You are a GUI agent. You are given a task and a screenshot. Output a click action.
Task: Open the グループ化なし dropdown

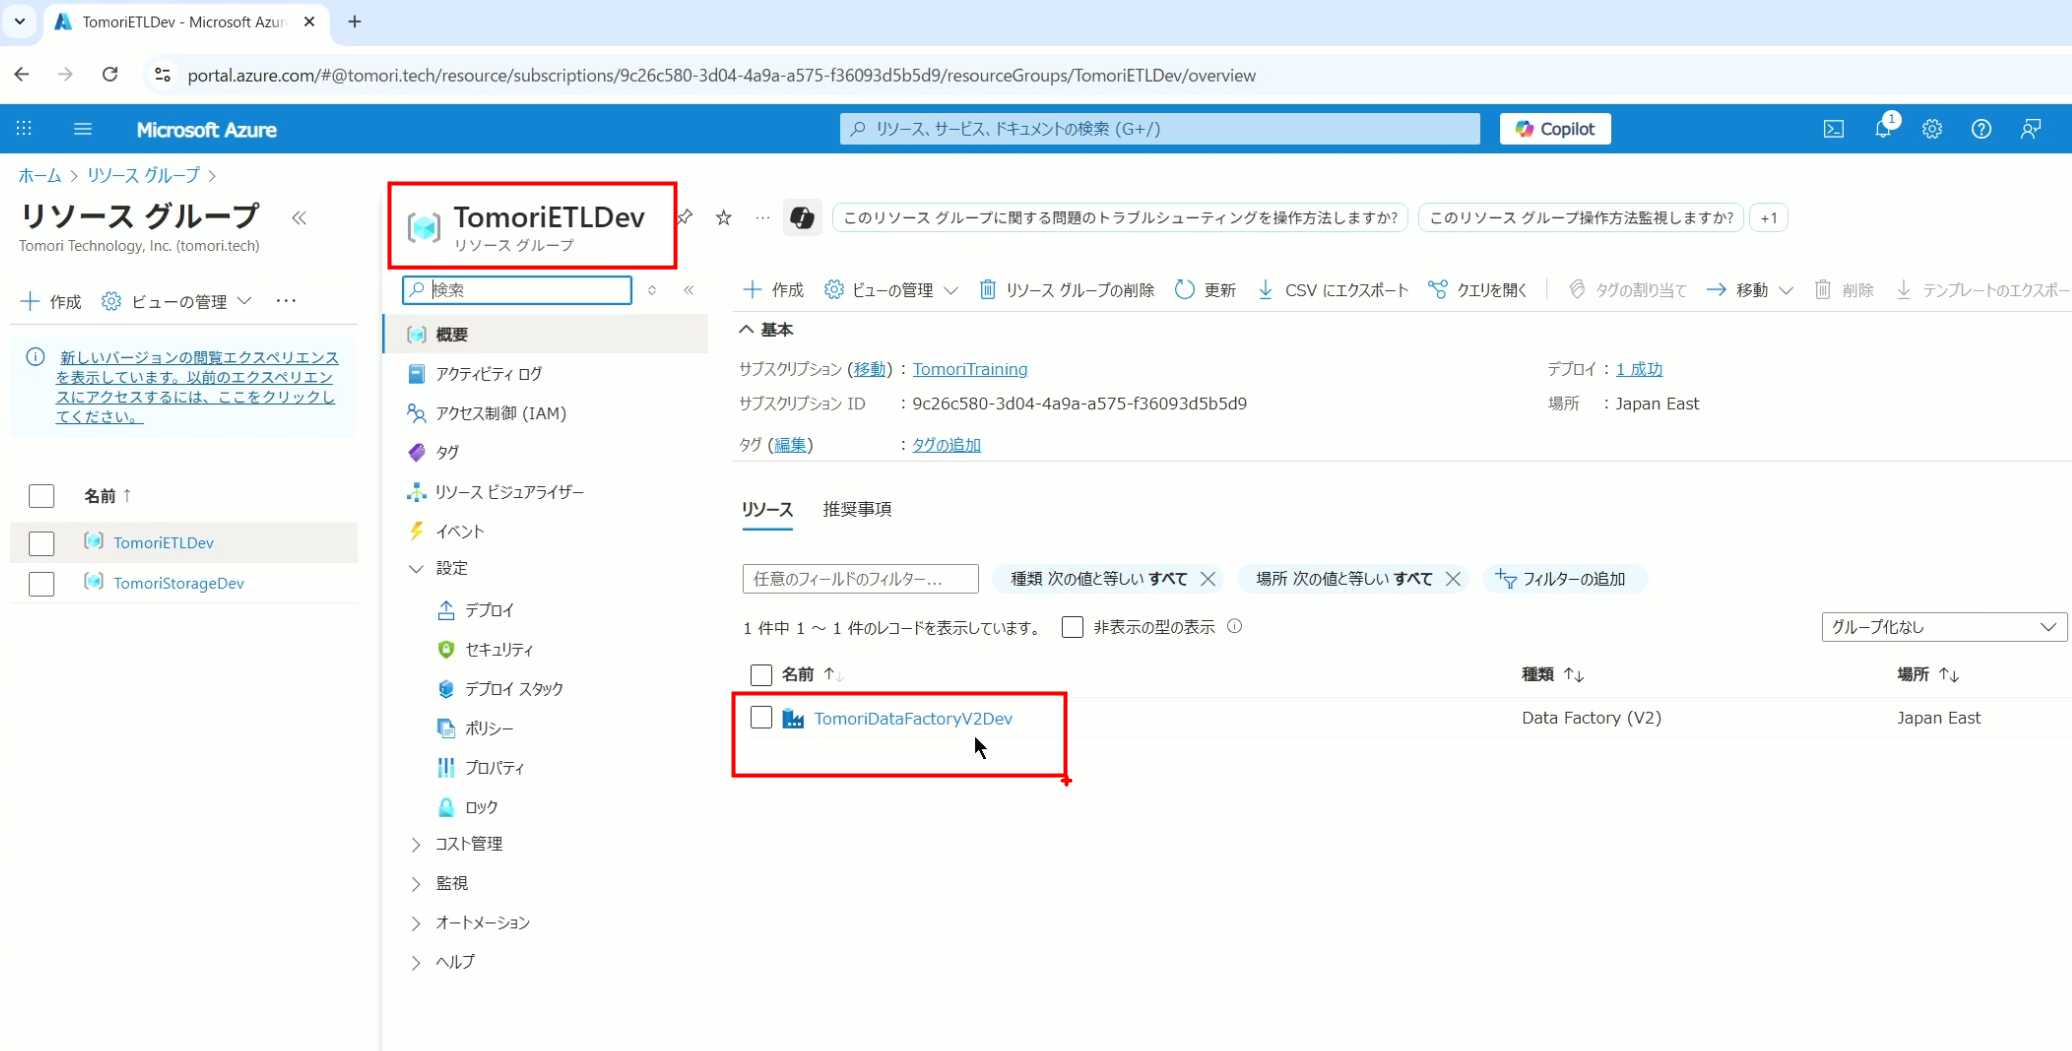(x=1943, y=627)
